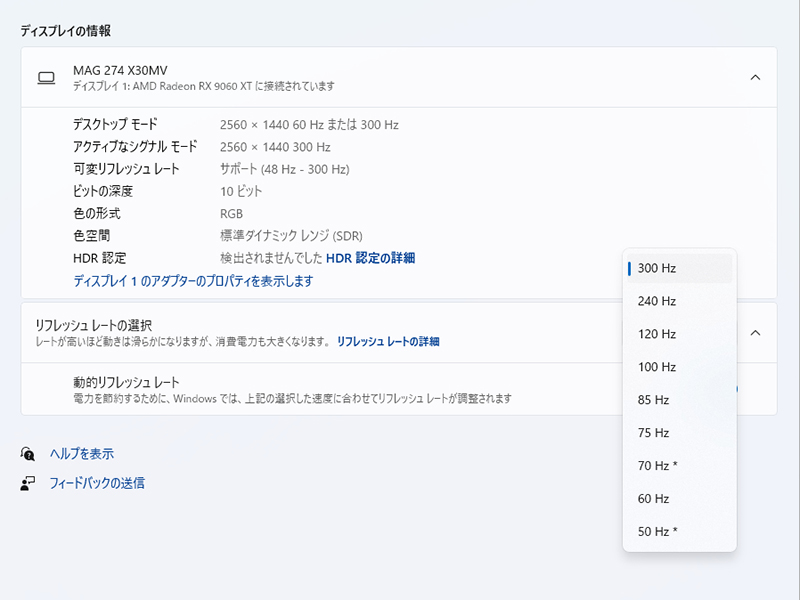
Task: Open display 1 adapter properties link
Action: click(x=193, y=281)
